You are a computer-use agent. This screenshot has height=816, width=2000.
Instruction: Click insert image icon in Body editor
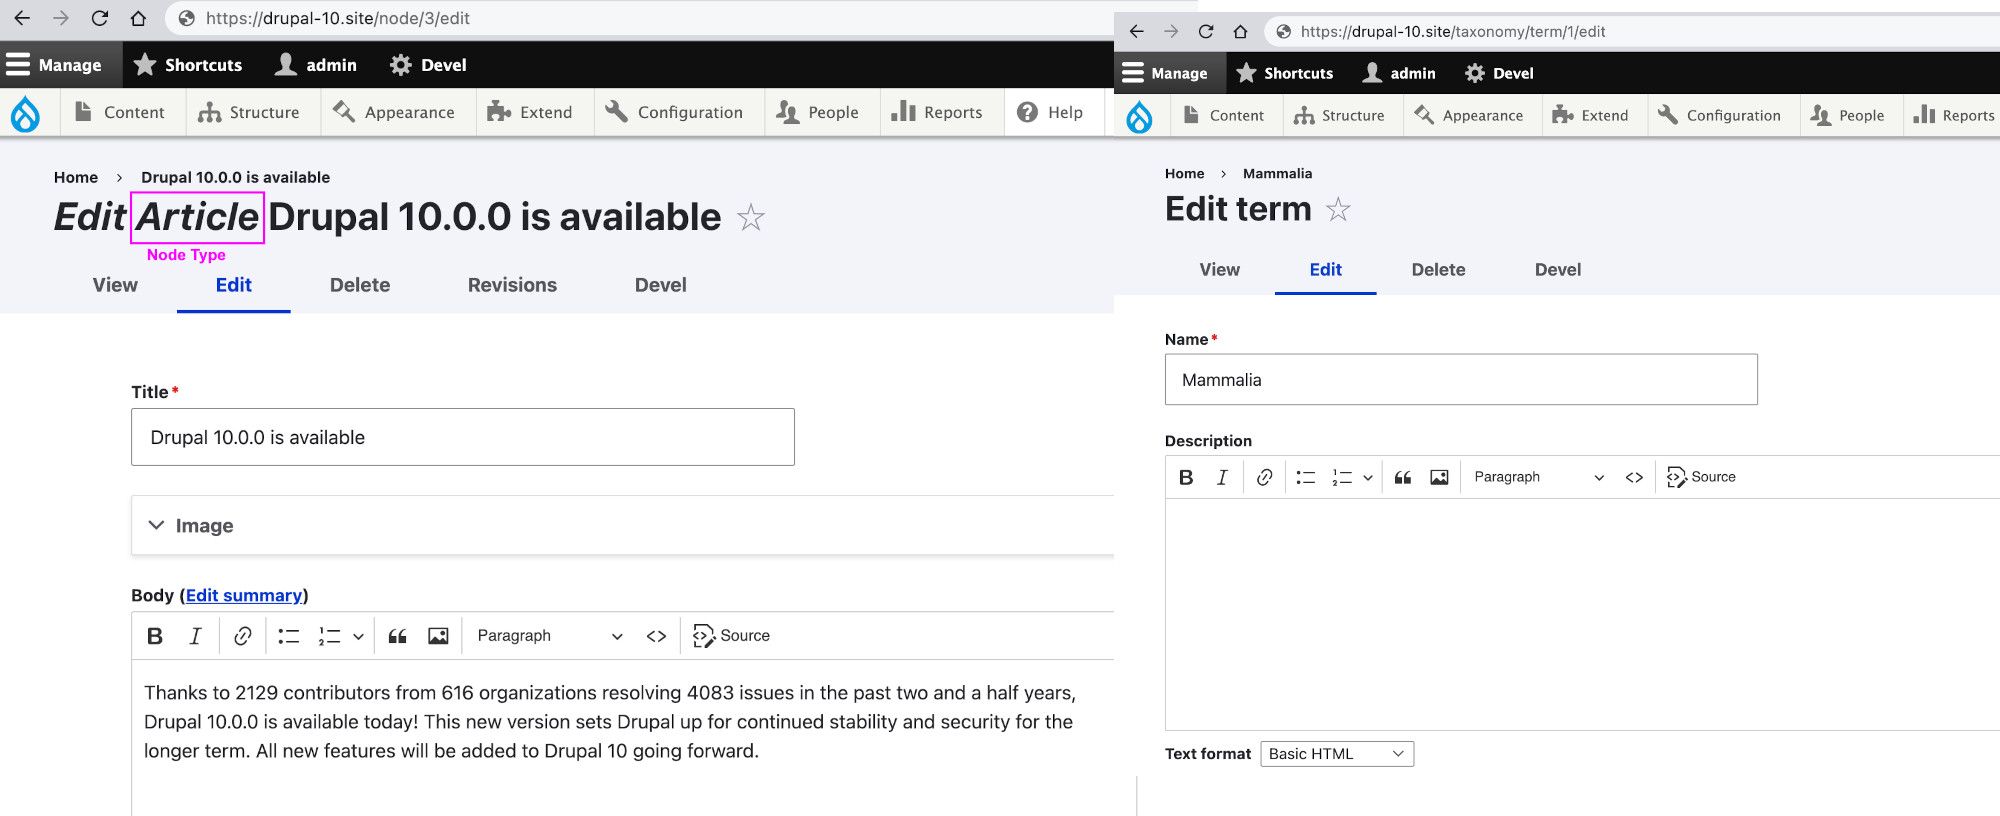[438, 636]
